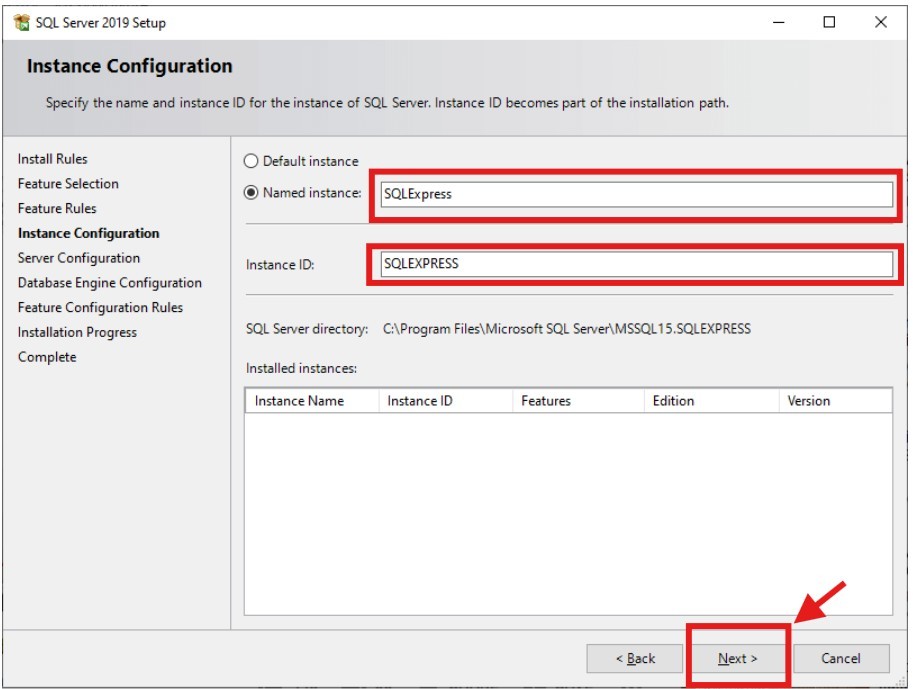This screenshot has height=689, width=913.
Task: Select Feature Configuration Rules step
Action: tap(100, 308)
